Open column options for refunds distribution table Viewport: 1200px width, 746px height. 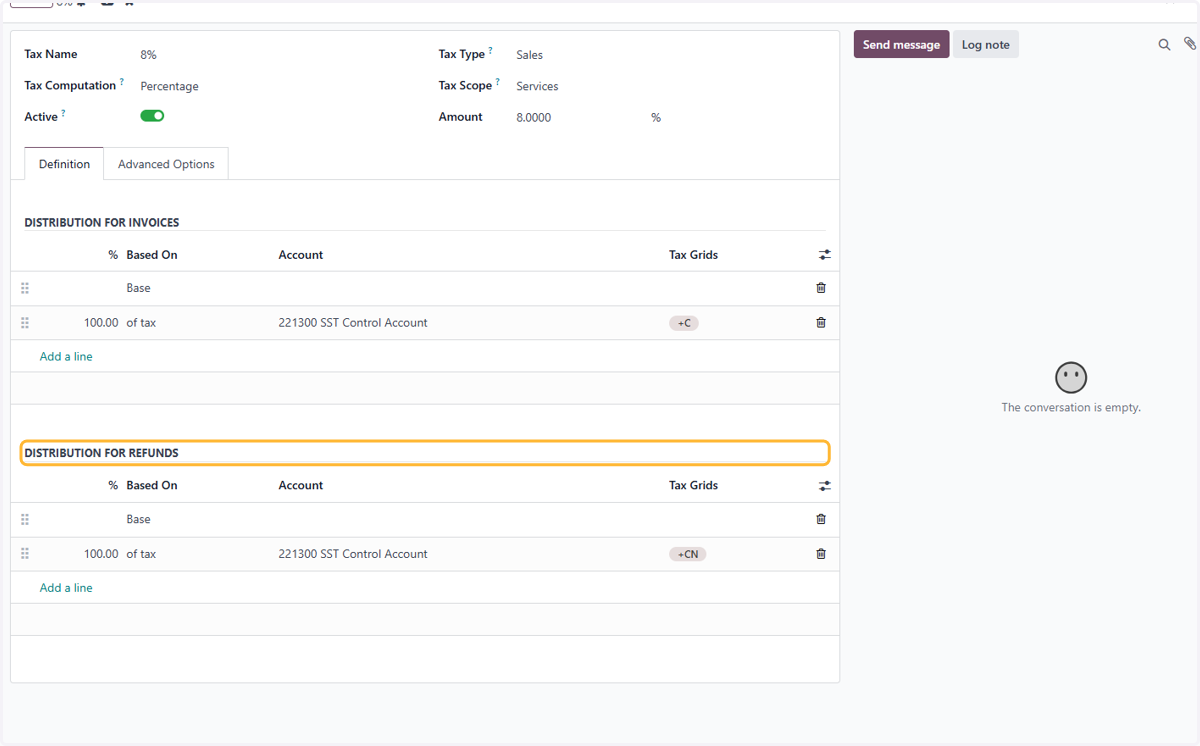pyautogui.click(x=825, y=486)
